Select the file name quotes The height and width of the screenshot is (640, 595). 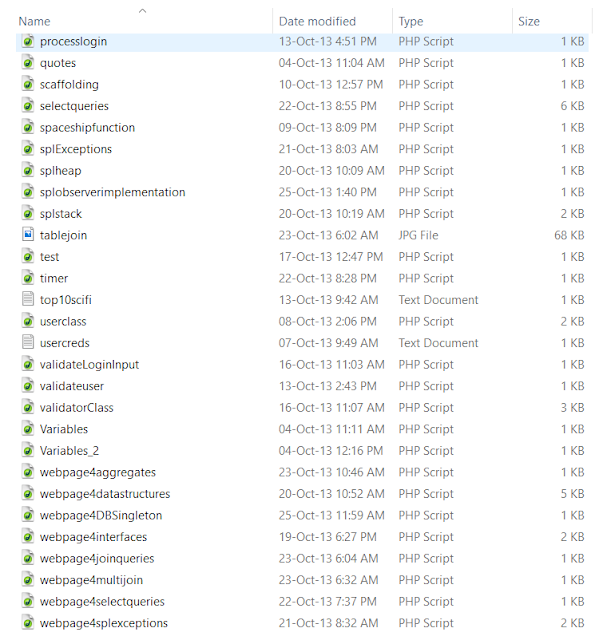point(58,63)
